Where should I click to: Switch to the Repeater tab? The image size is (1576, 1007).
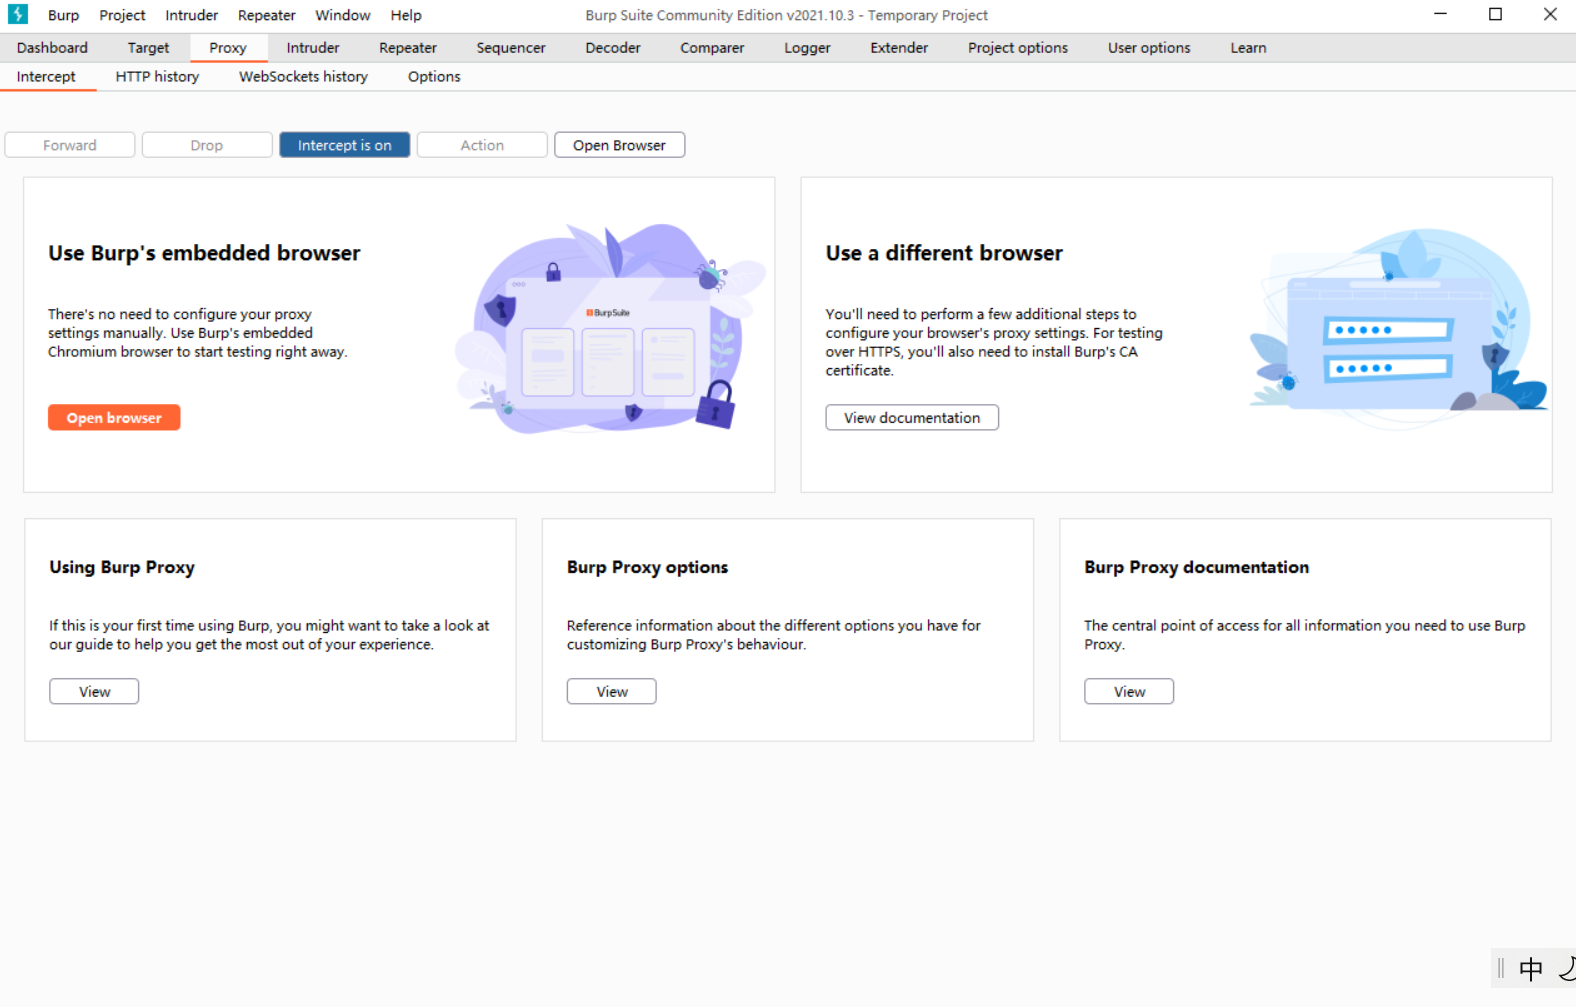click(x=408, y=48)
